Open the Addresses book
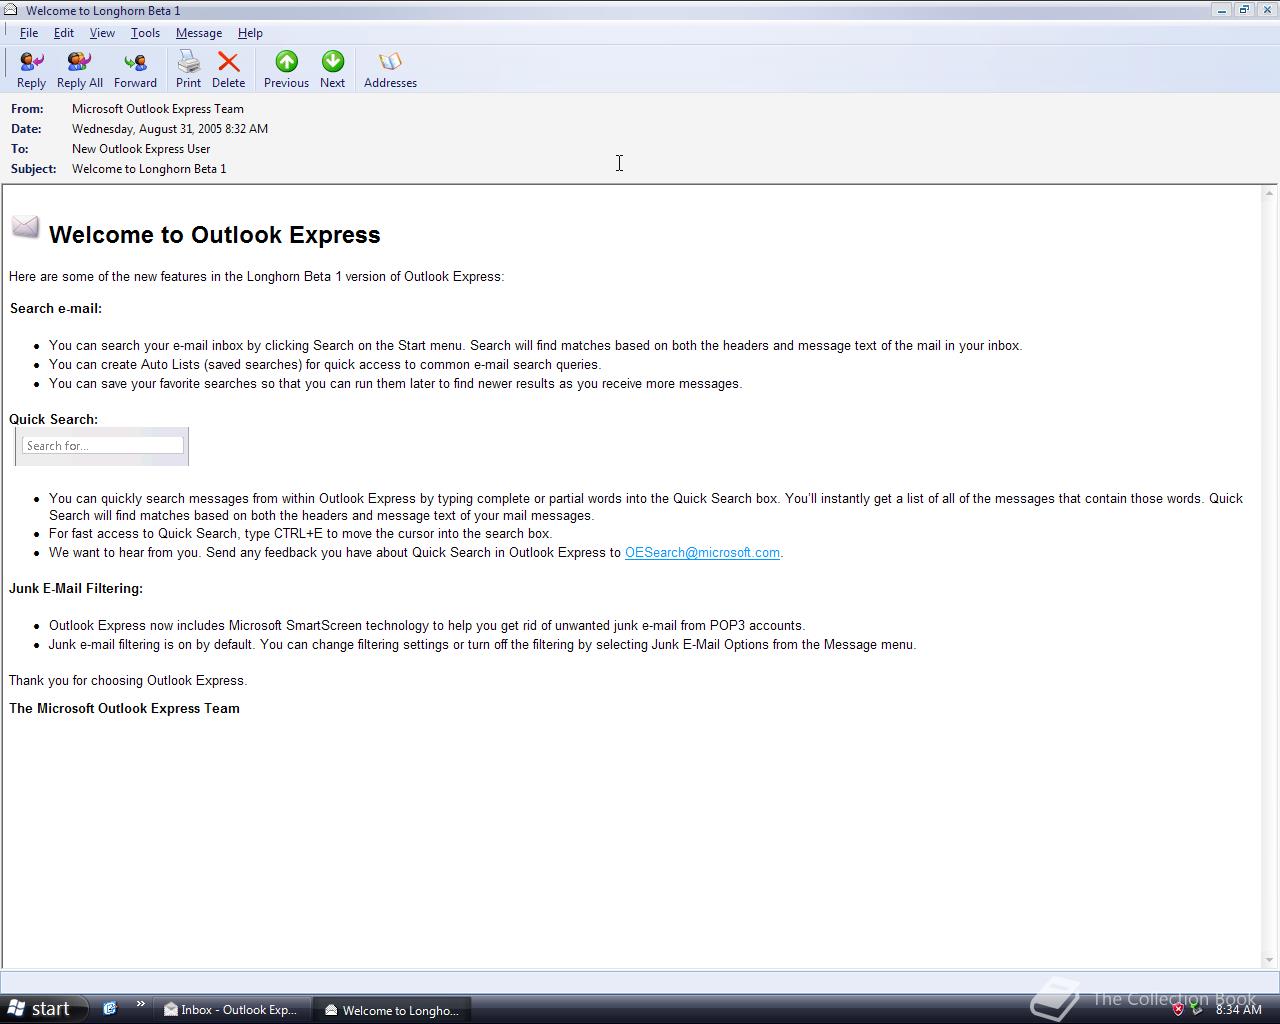The height and width of the screenshot is (1024, 1280). [390, 70]
